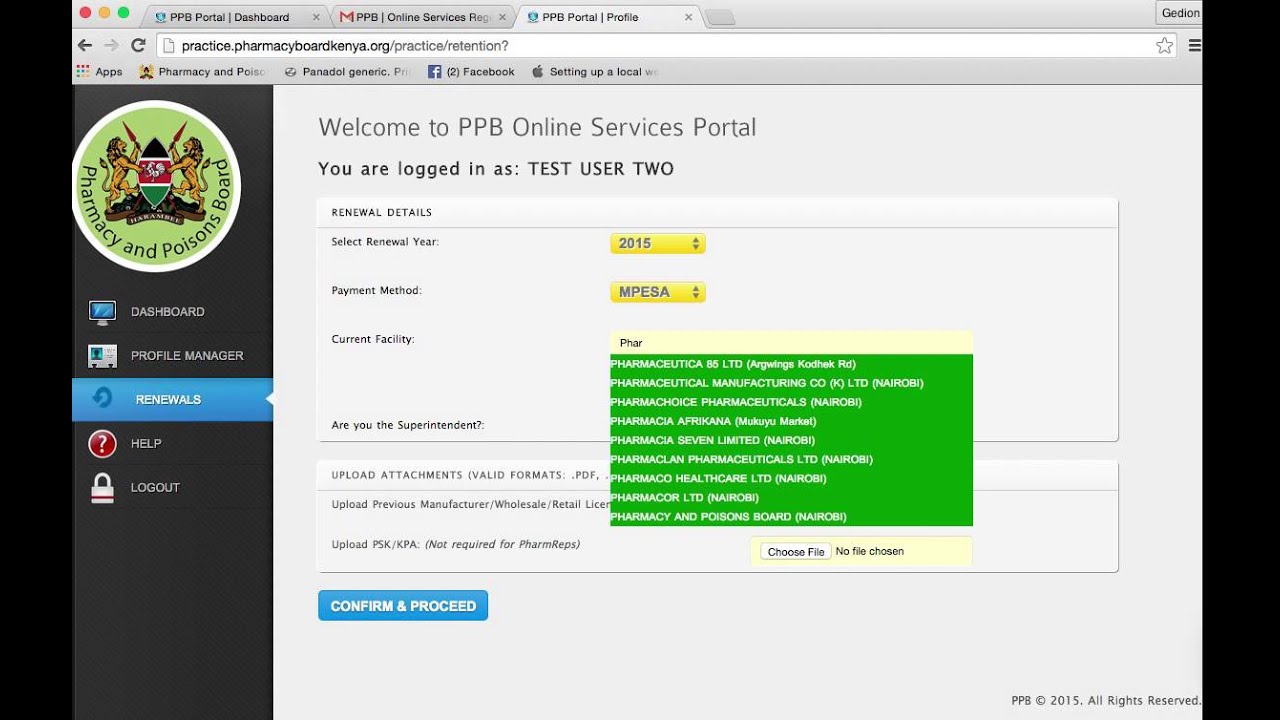Open Dashboard from the sidebar
This screenshot has height=720, width=1280.
coord(172,312)
